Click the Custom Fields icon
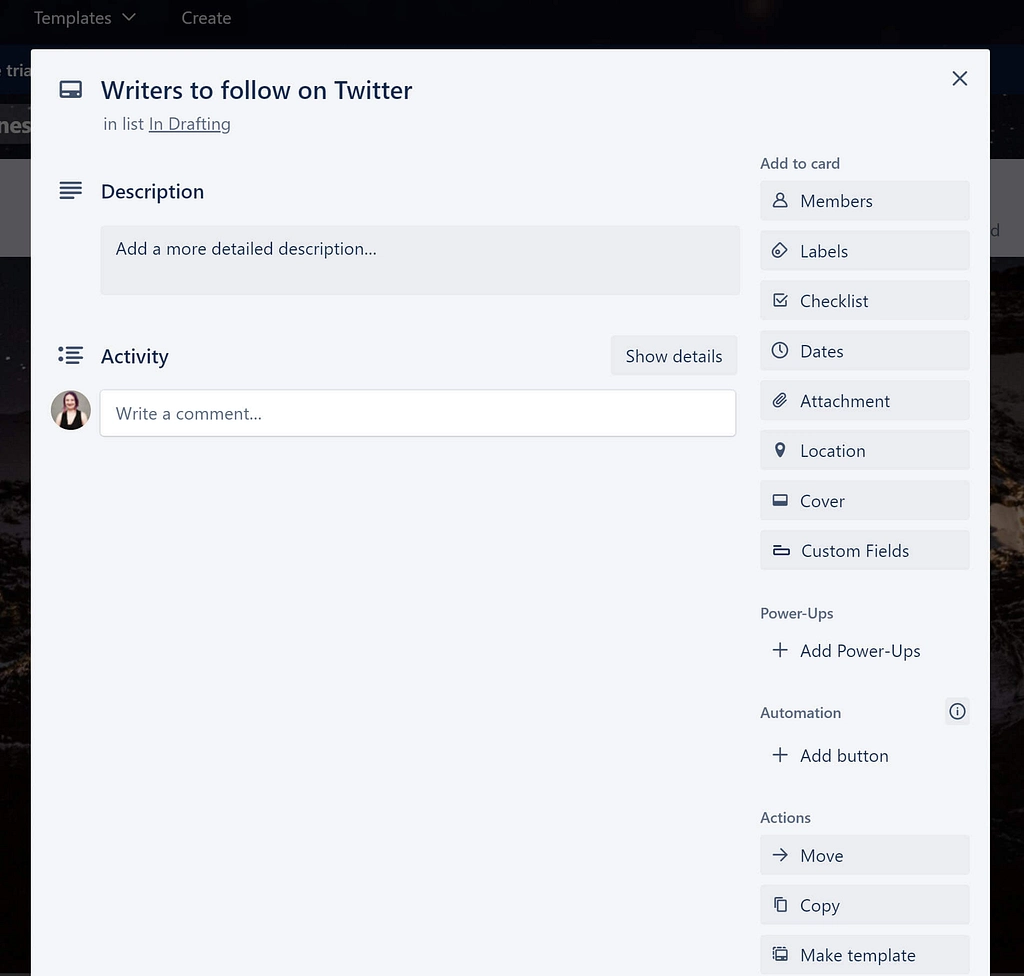Screen dimensions: 1024x976 tap(781, 550)
